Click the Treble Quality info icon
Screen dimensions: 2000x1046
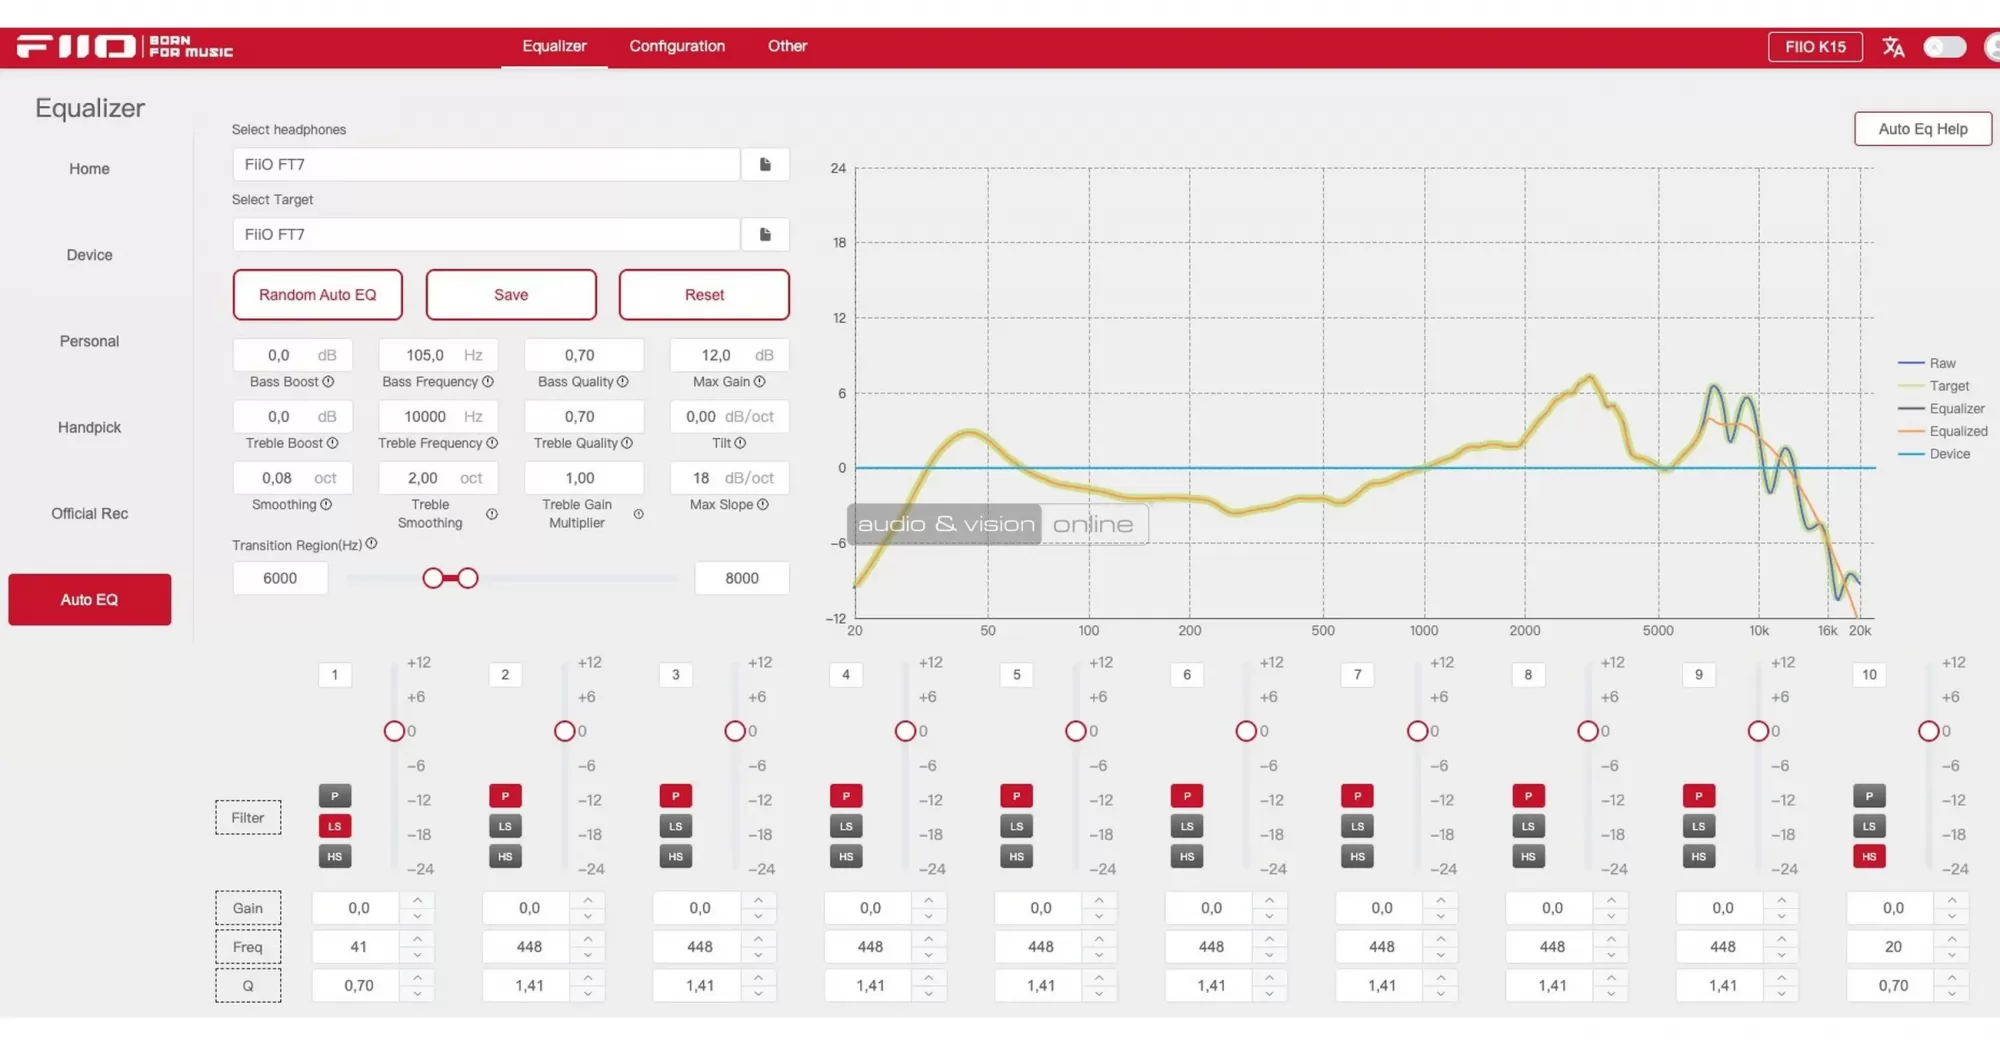(x=627, y=443)
